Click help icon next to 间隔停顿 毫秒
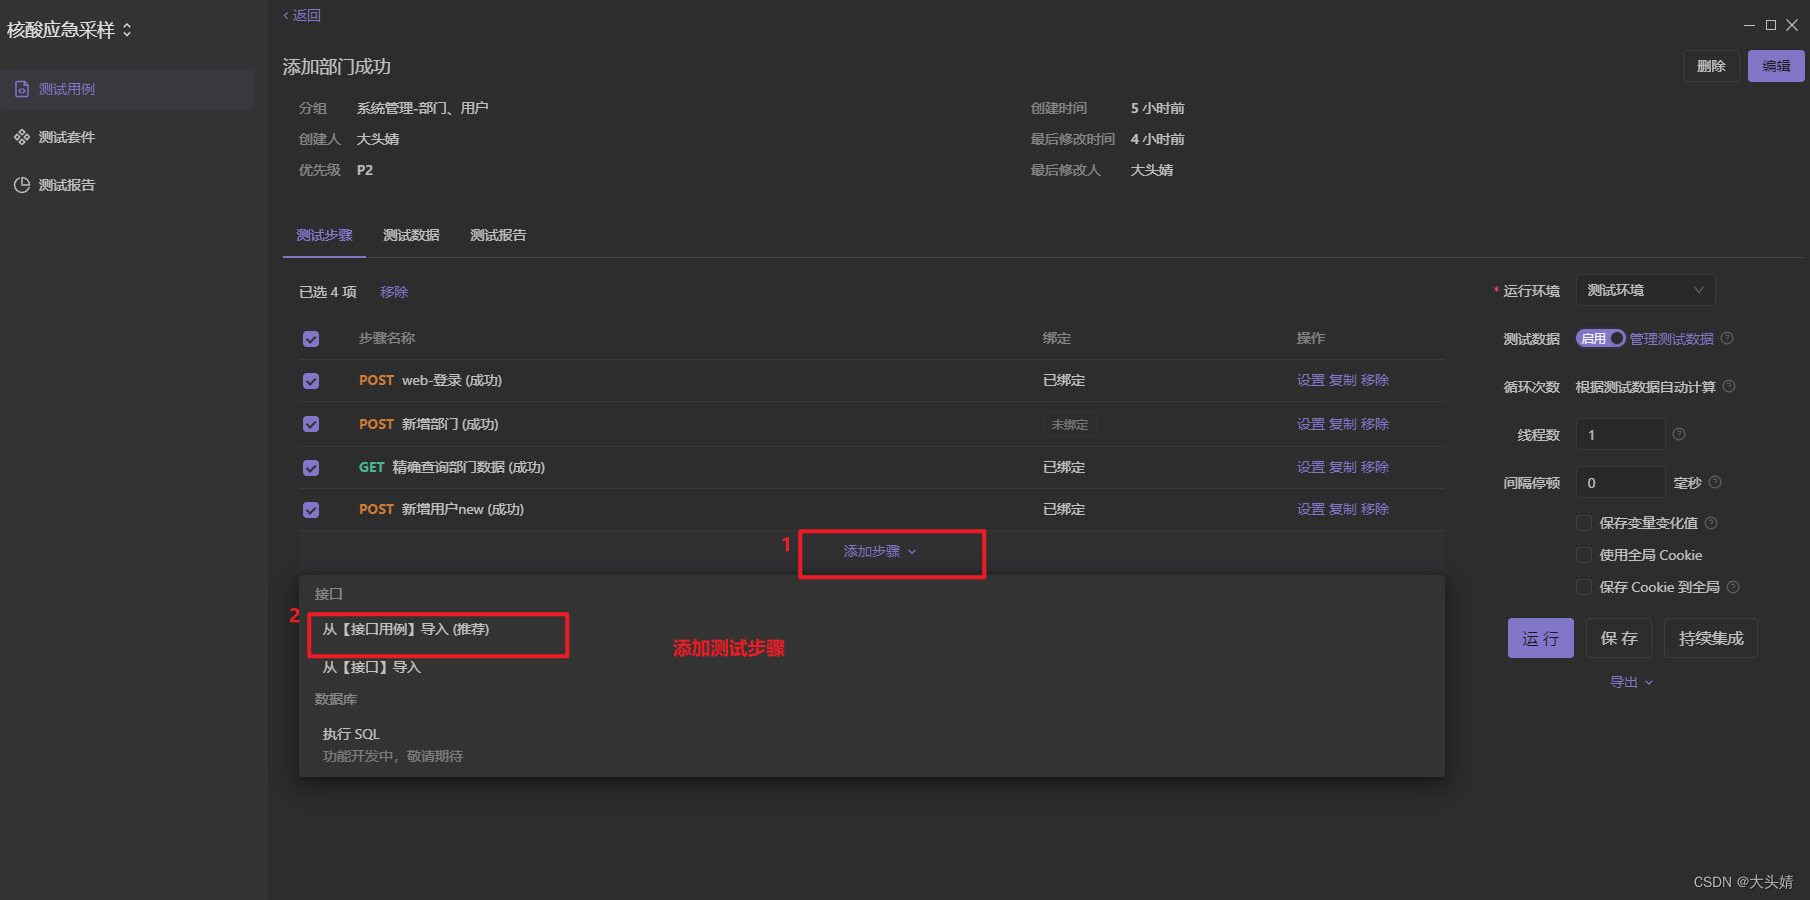 coord(1715,482)
